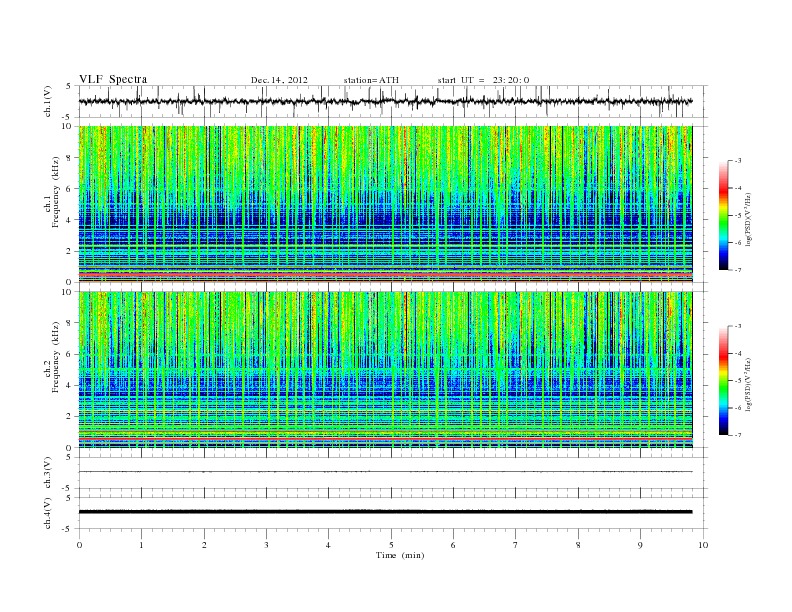Click the "-7" tick on ch.1 colorbar

(738, 270)
